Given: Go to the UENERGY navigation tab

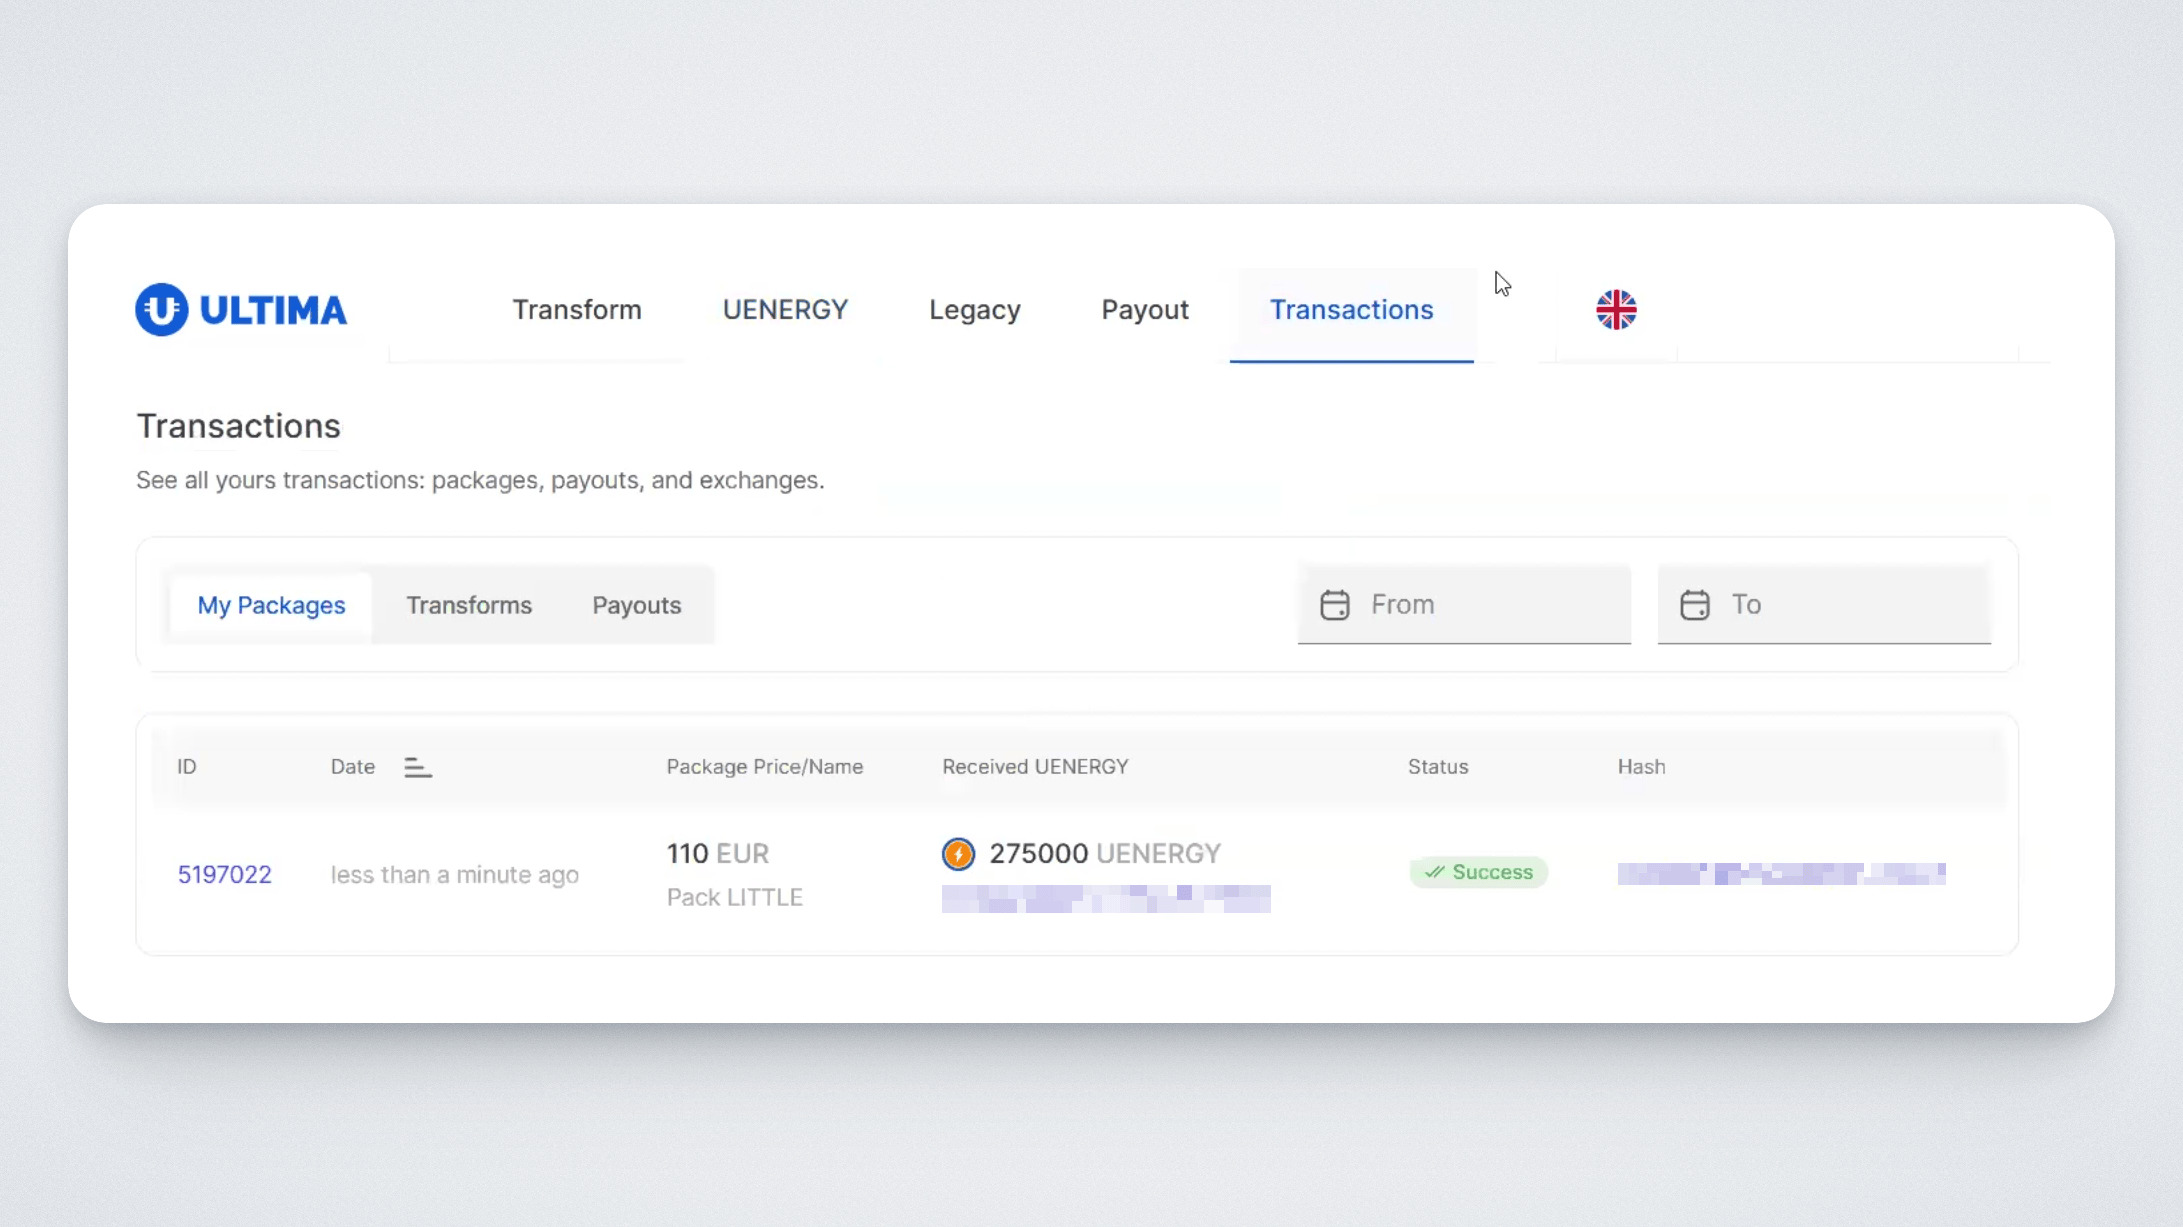Looking at the screenshot, I should click(785, 310).
